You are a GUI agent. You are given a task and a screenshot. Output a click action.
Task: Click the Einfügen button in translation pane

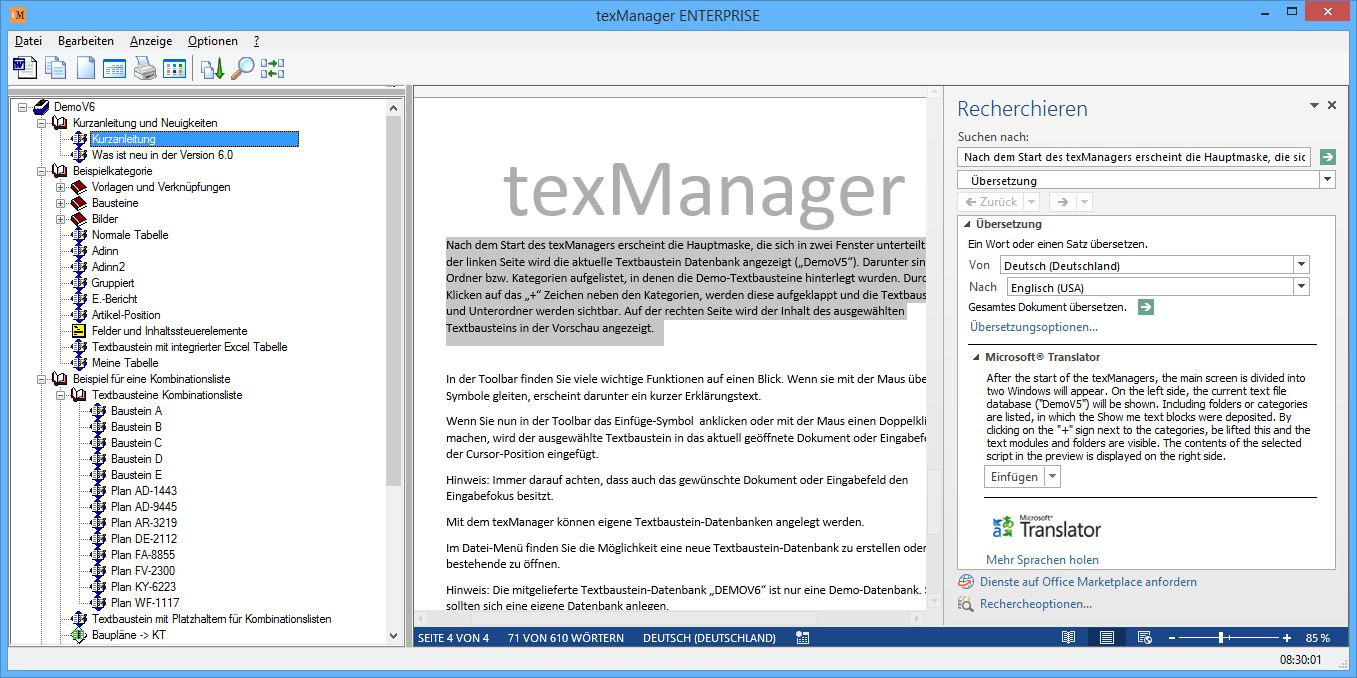tap(1013, 477)
